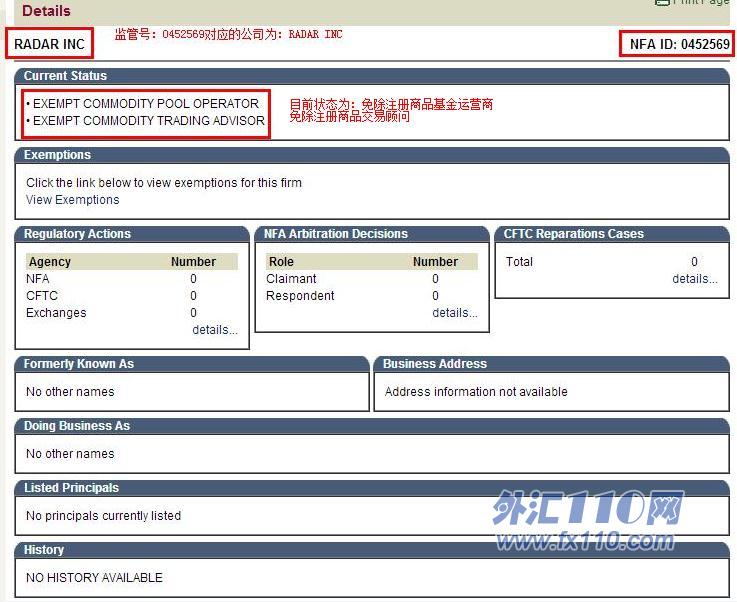Screen dimensions: 737x602
Task: Click the Exchanges row in Regulatory Actions
Action: click(132, 313)
